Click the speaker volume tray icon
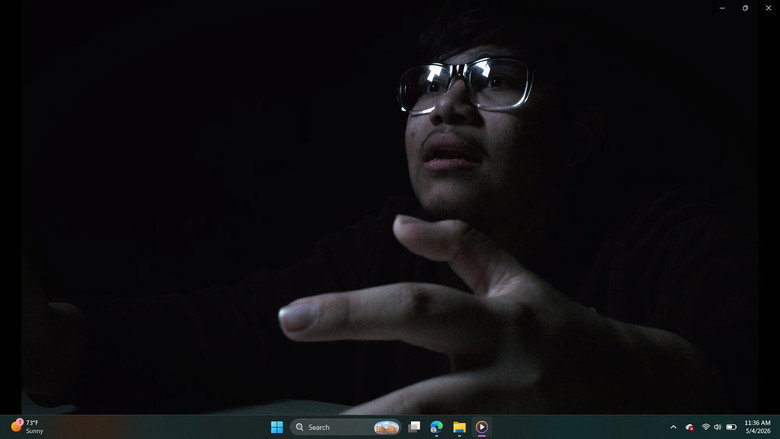 tap(717, 427)
